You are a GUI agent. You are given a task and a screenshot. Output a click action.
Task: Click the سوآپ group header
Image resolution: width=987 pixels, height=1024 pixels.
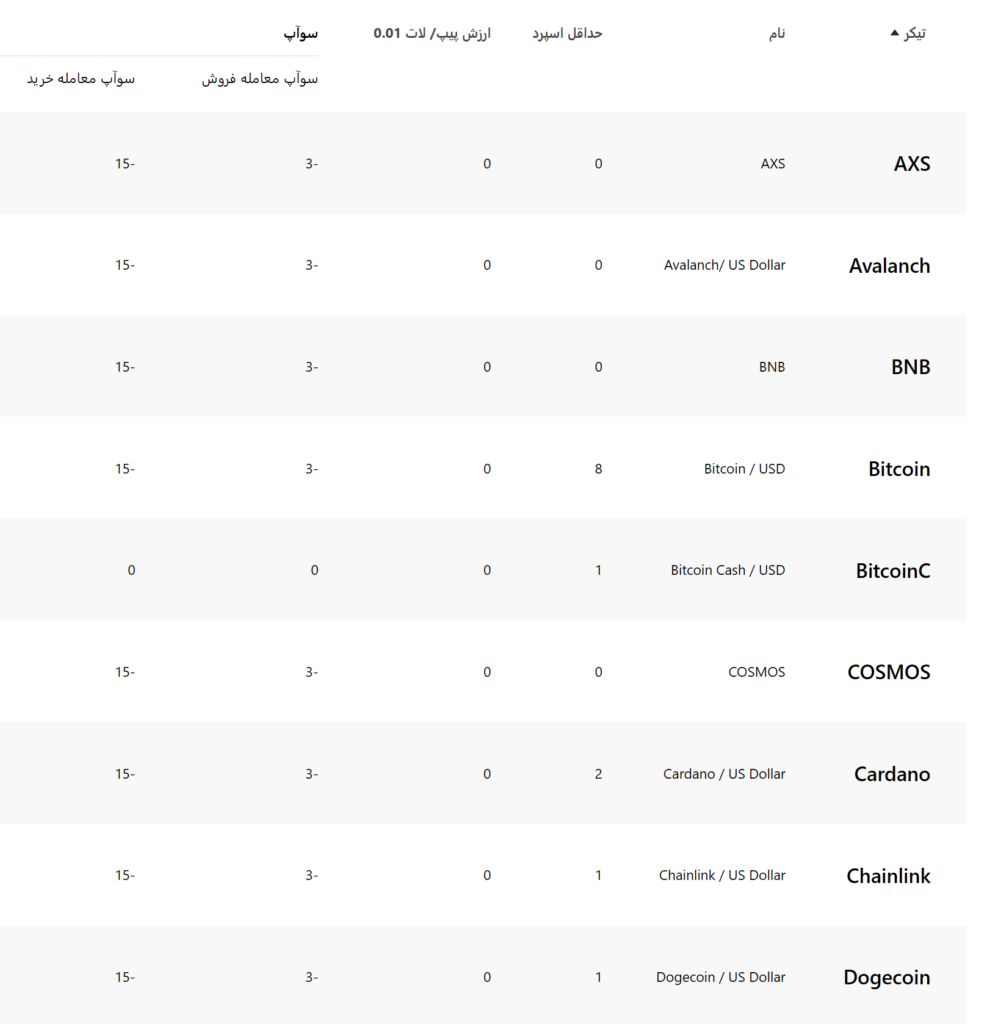point(300,33)
